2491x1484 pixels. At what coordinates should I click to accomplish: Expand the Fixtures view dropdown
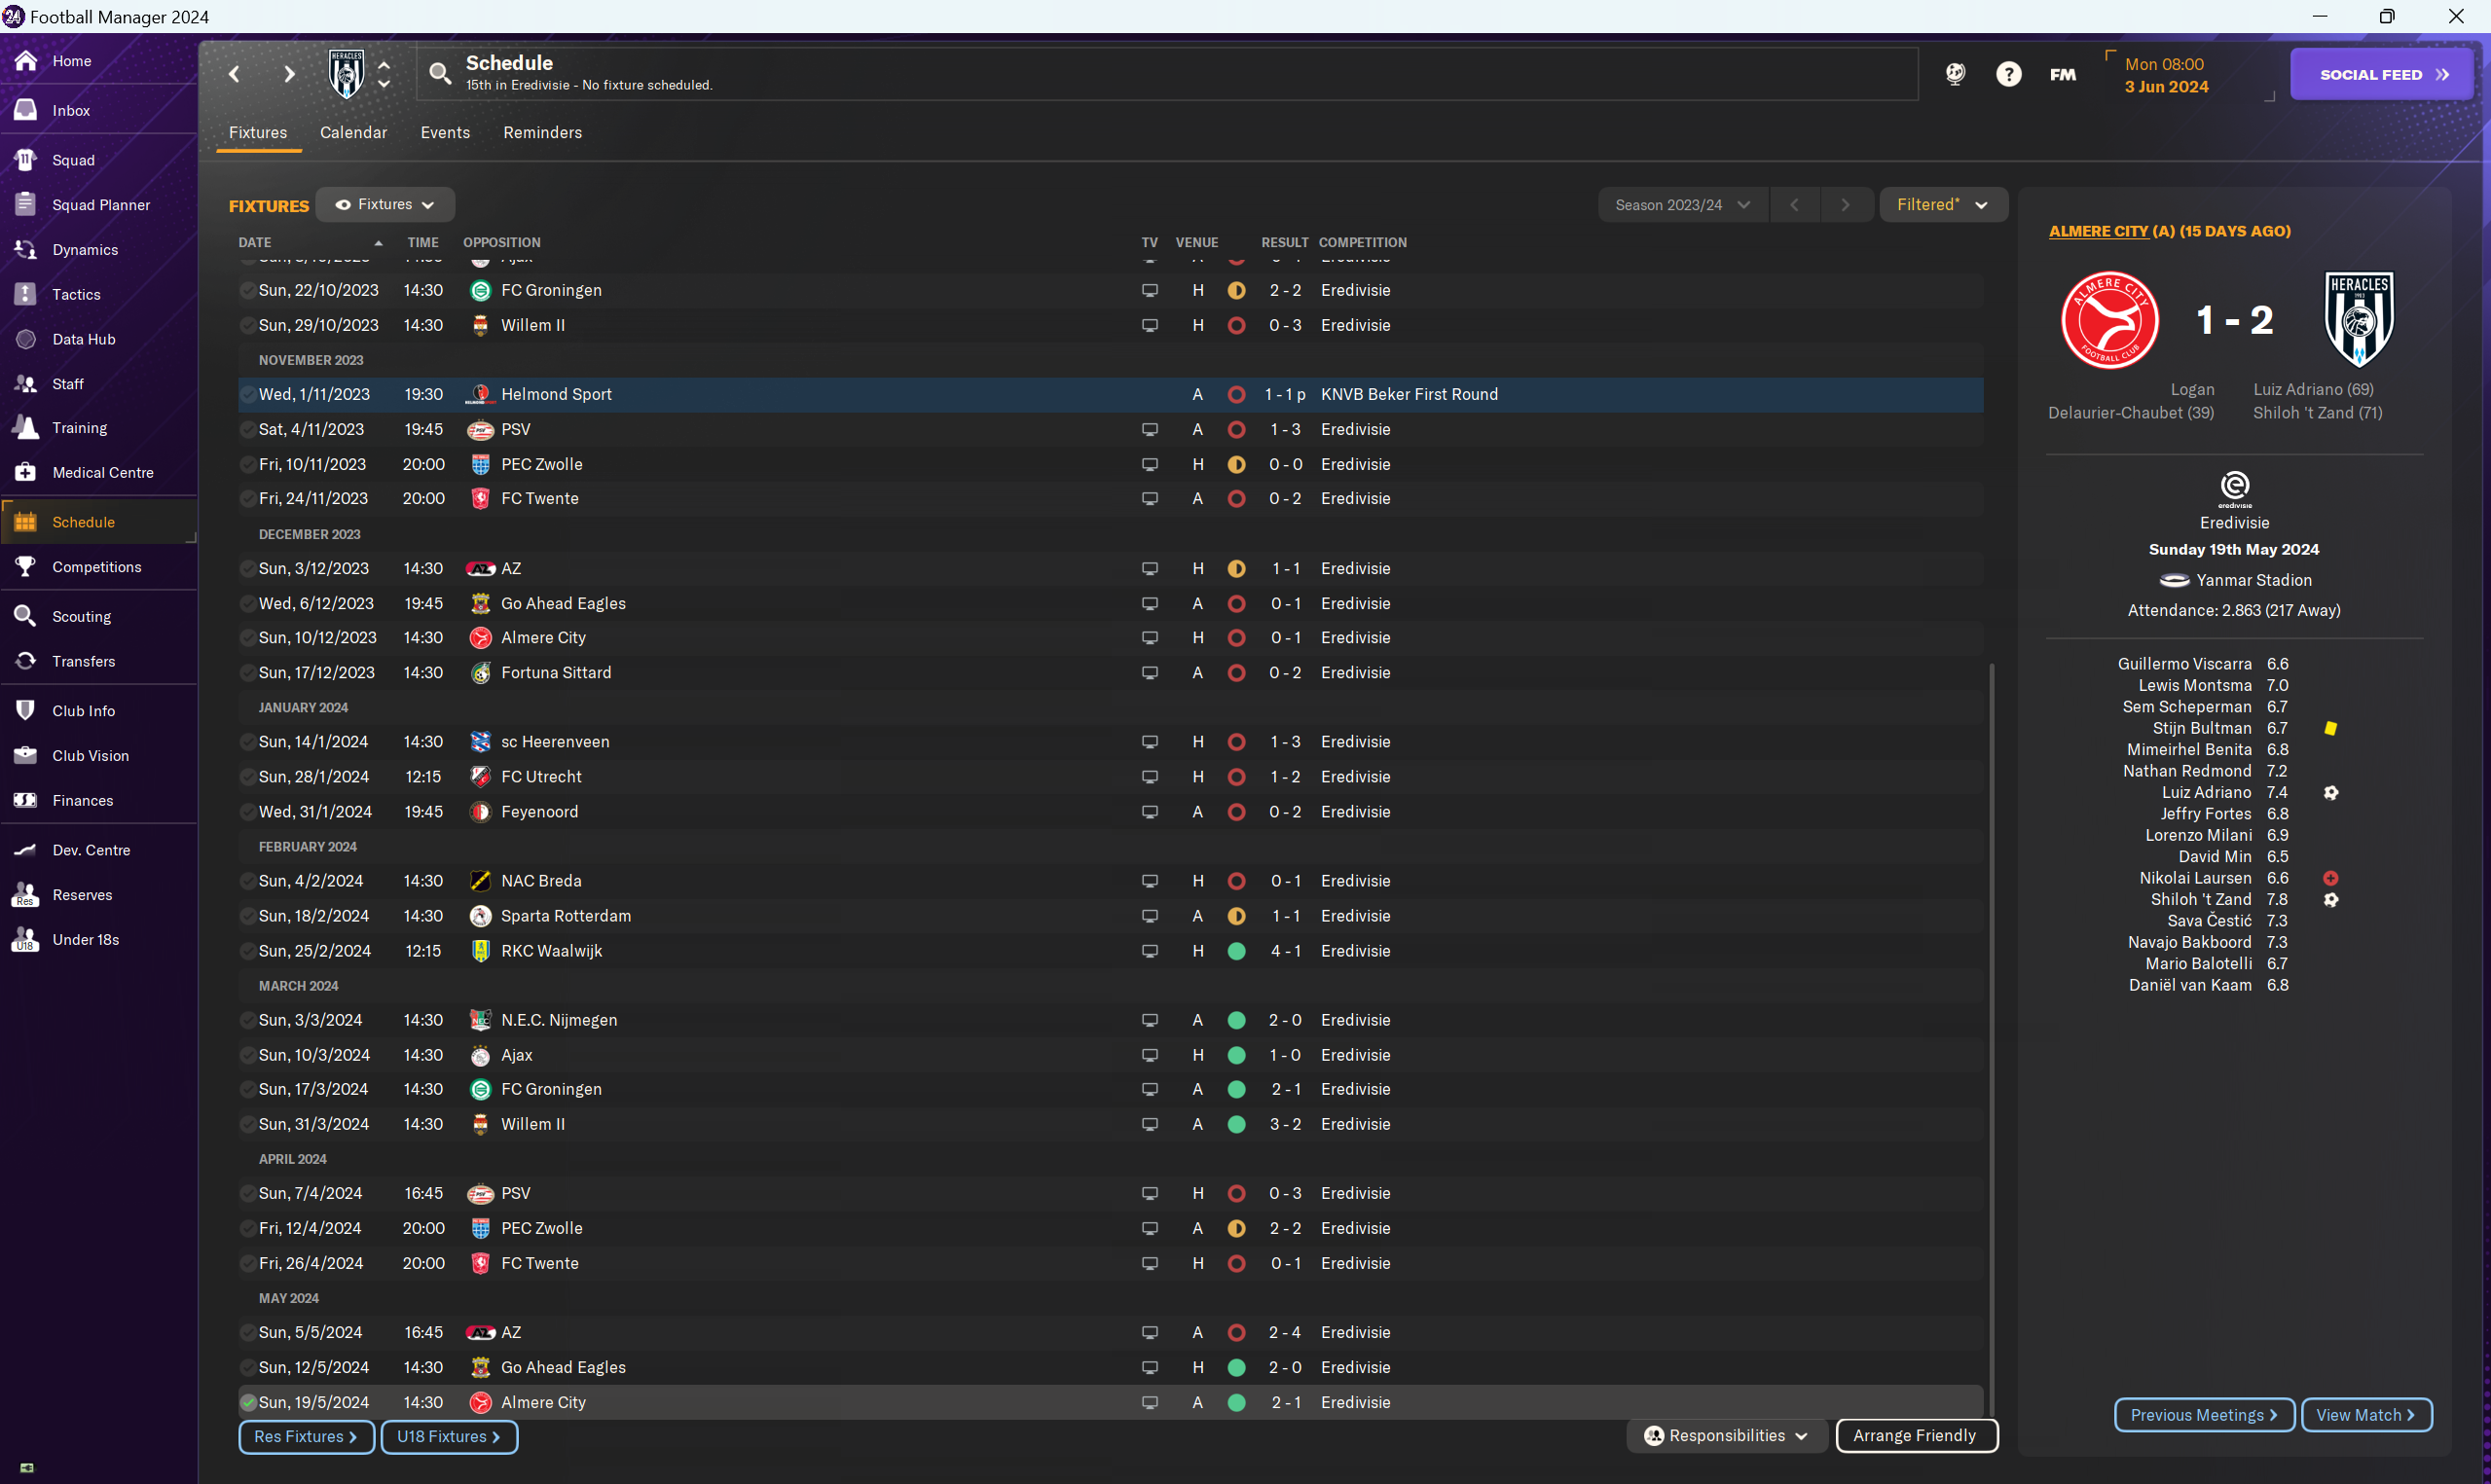pos(385,204)
